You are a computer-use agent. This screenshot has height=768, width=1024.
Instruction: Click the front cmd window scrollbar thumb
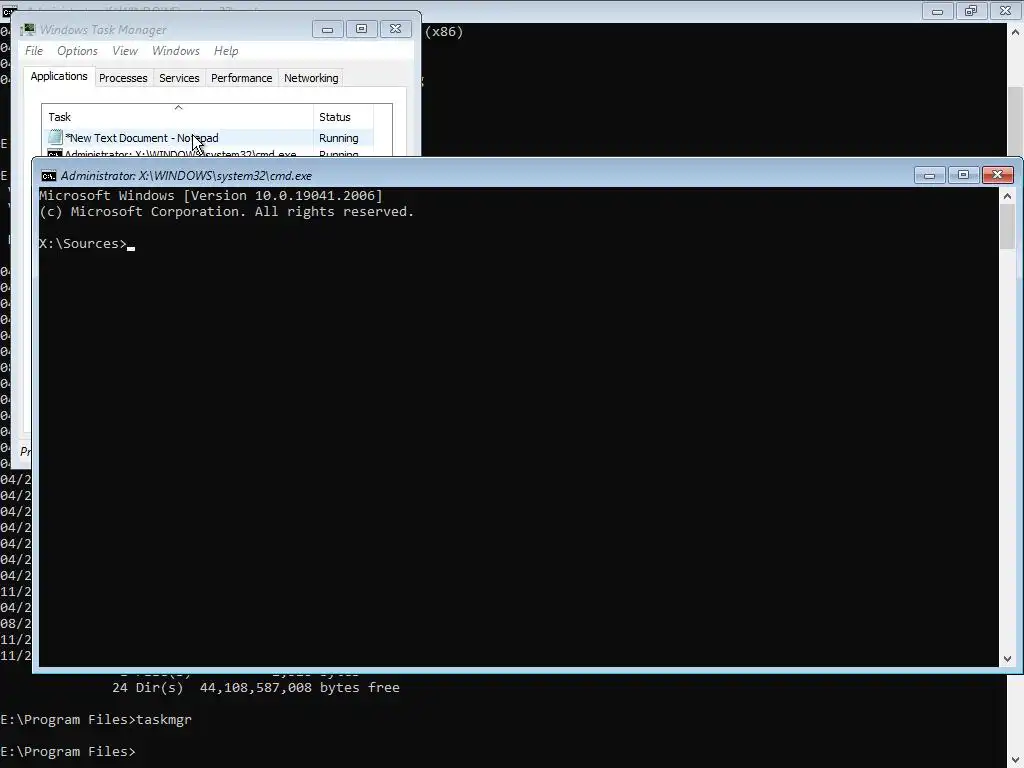click(1007, 226)
